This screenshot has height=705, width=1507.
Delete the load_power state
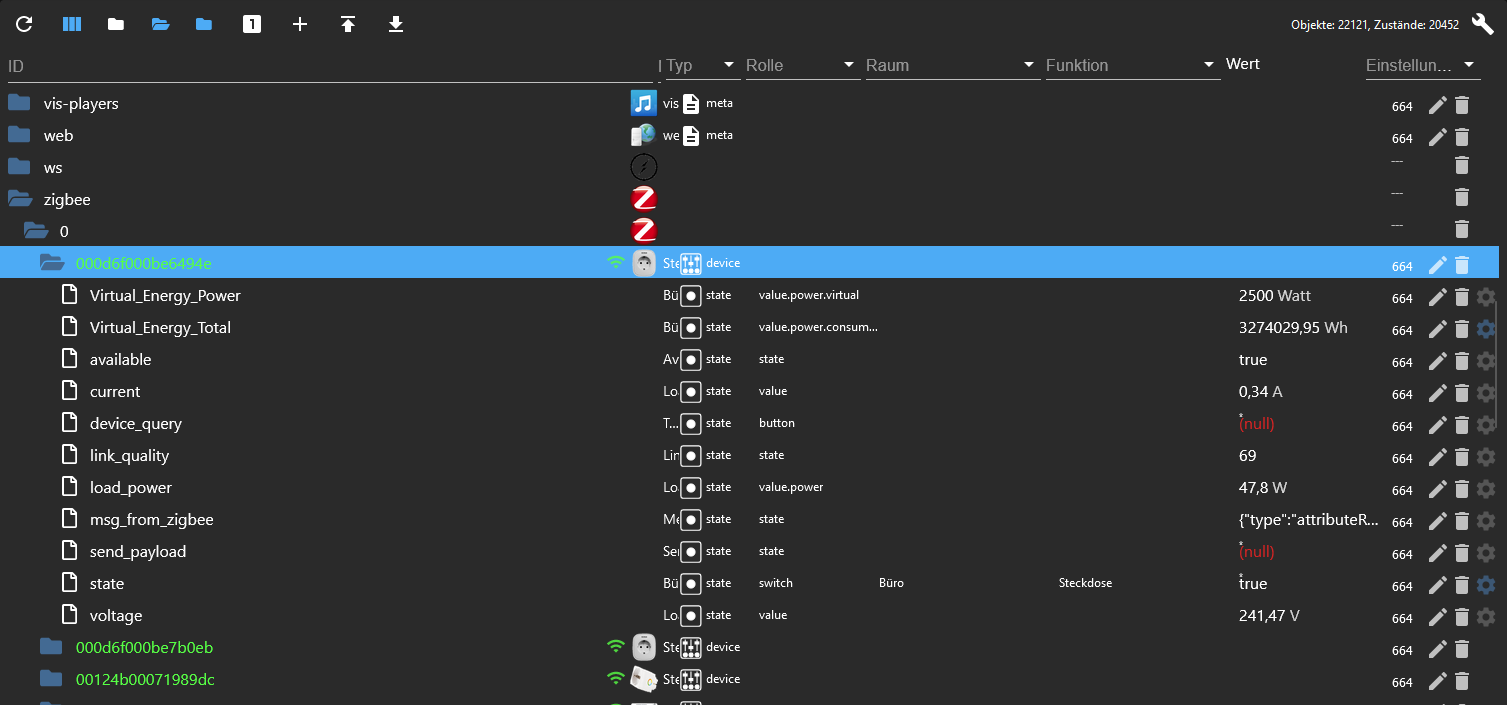[x=1462, y=489]
